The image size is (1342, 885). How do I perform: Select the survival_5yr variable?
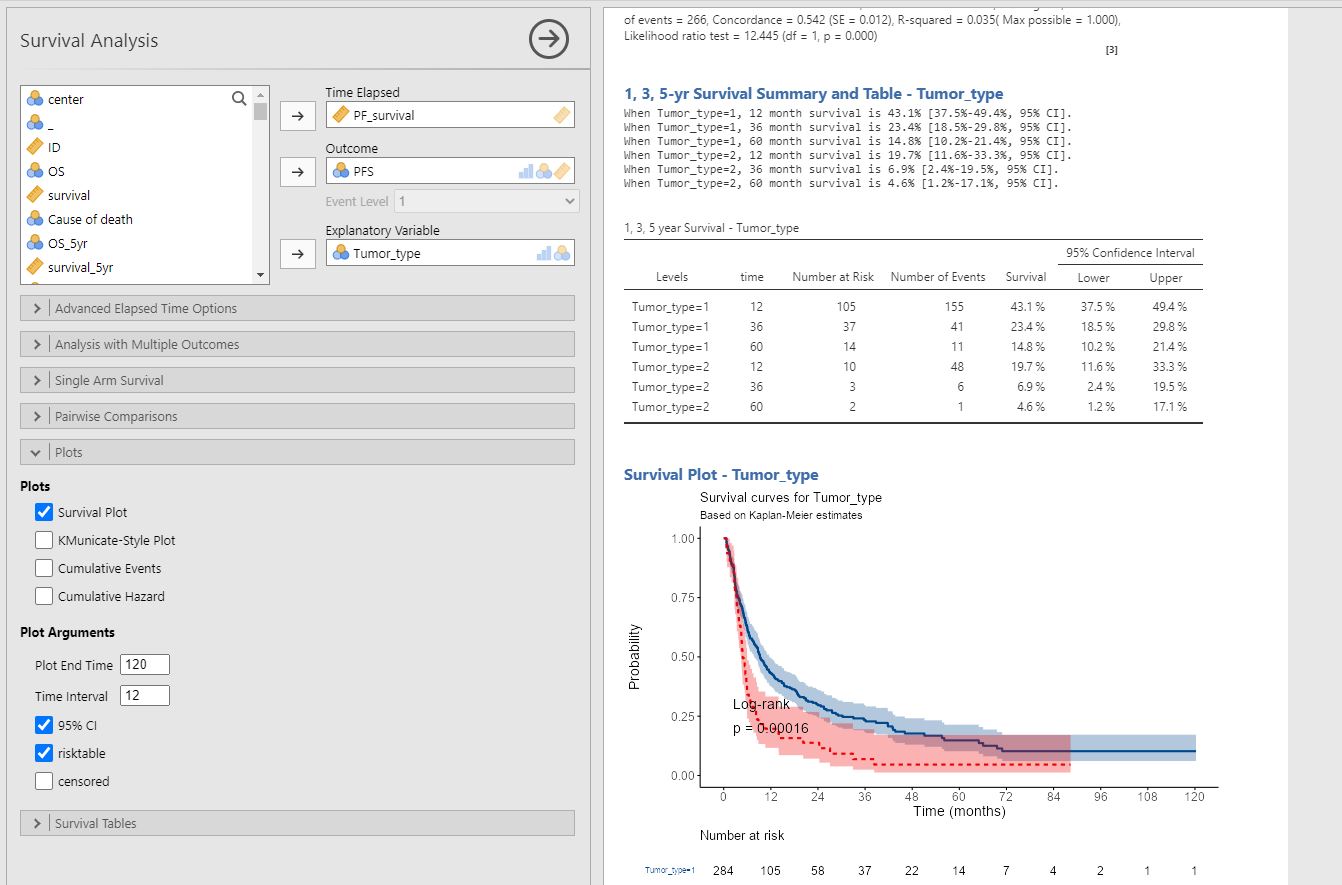pos(80,267)
